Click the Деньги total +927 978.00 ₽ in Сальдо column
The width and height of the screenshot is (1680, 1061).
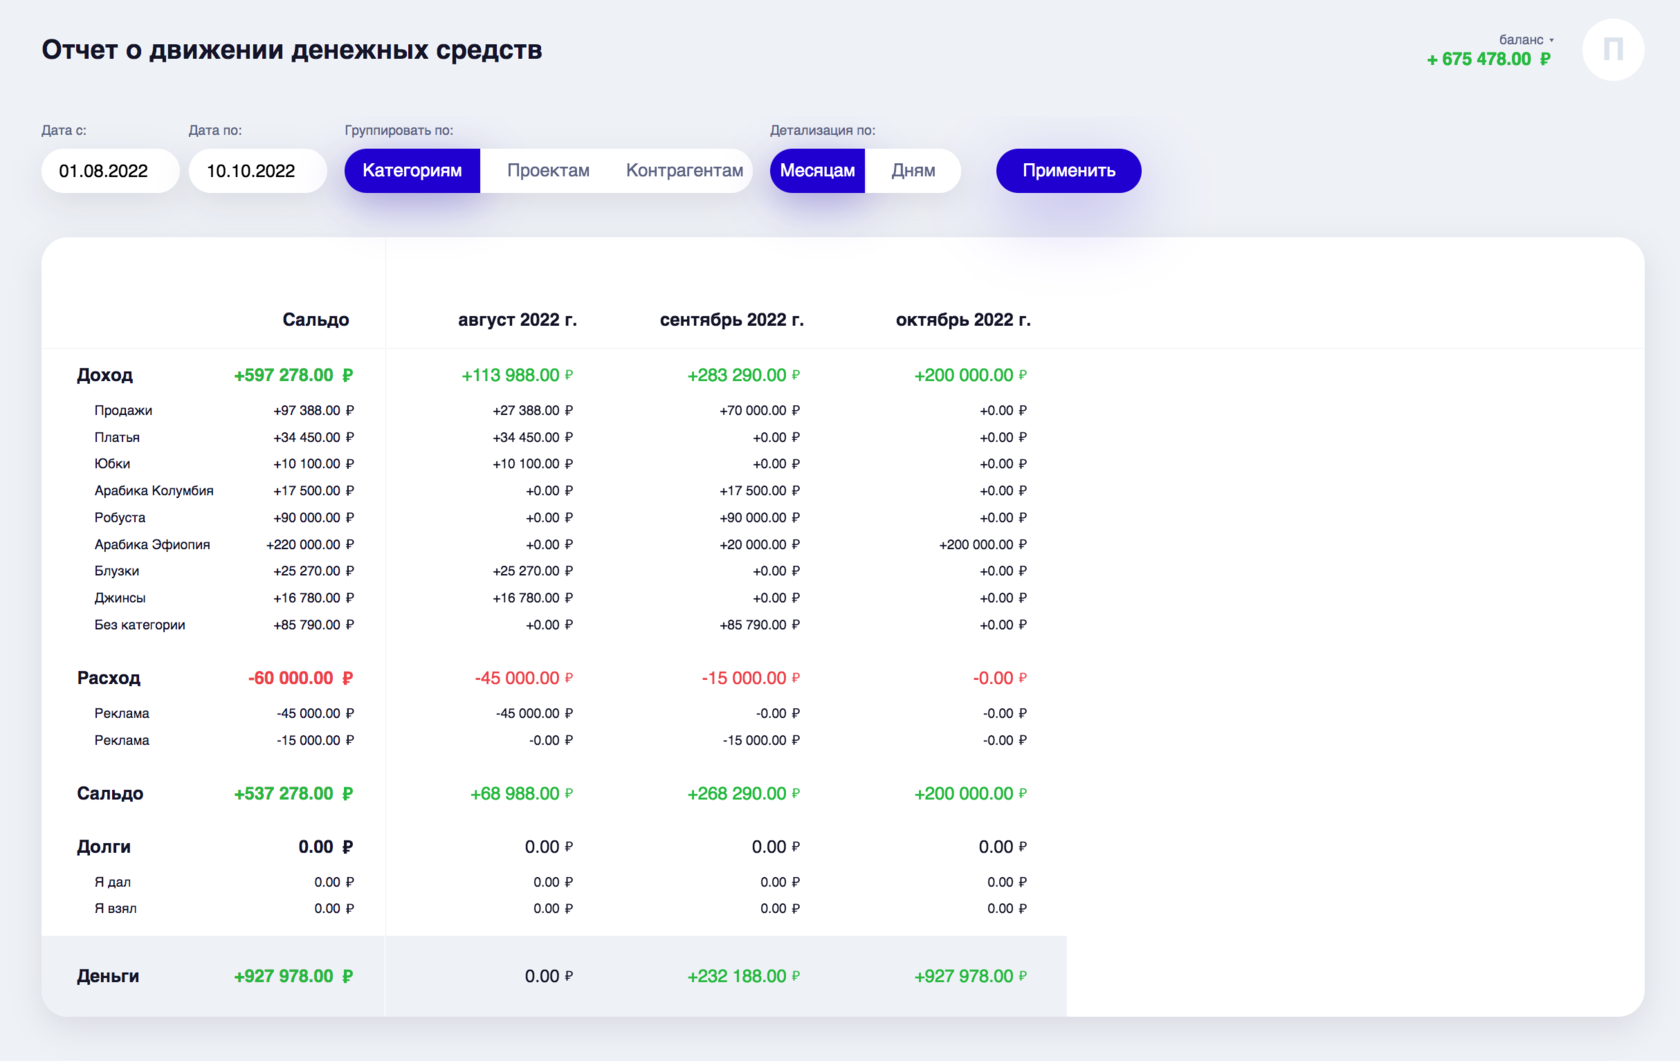294,977
